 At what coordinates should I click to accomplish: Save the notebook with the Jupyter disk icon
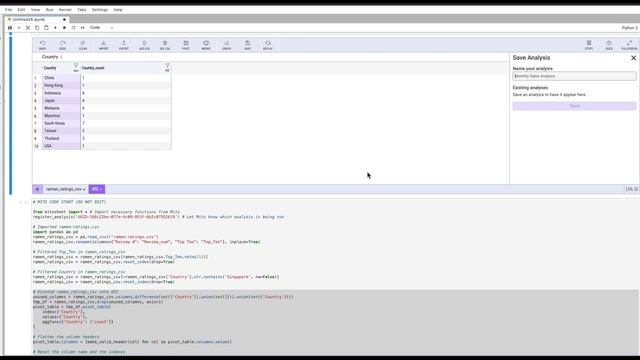pos(10,28)
